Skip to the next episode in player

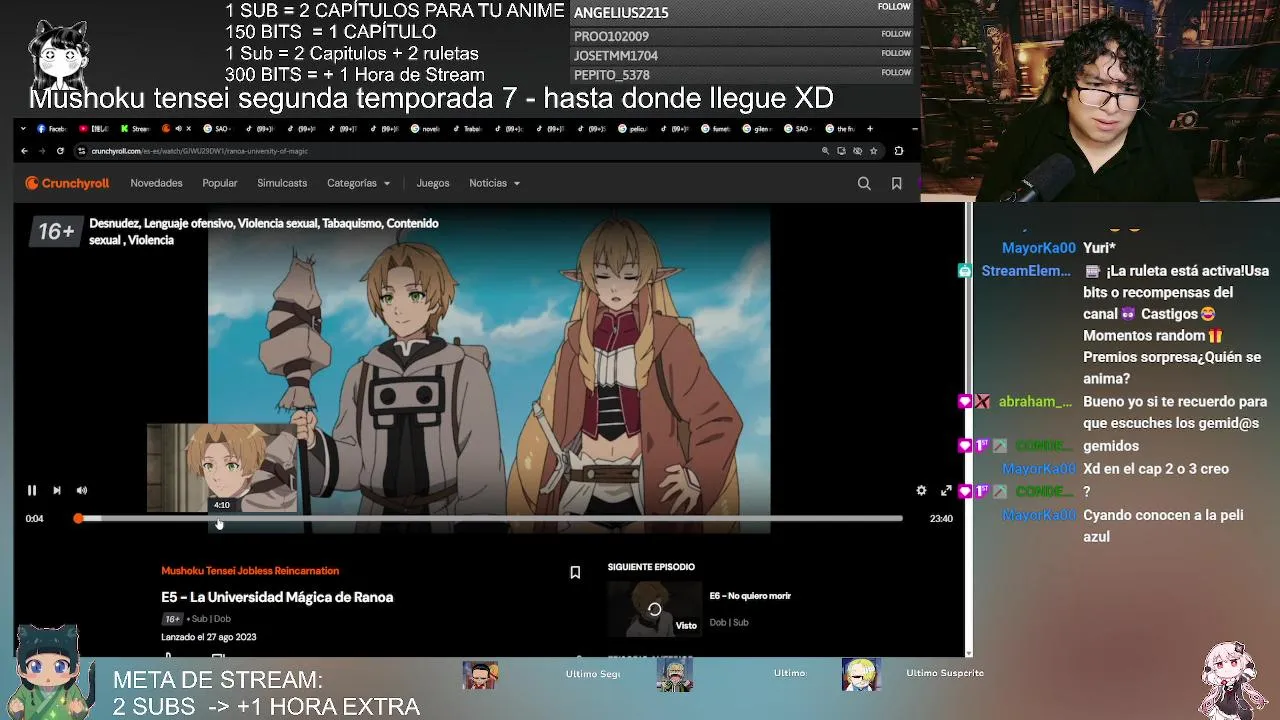pyautogui.click(x=57, y=490)
